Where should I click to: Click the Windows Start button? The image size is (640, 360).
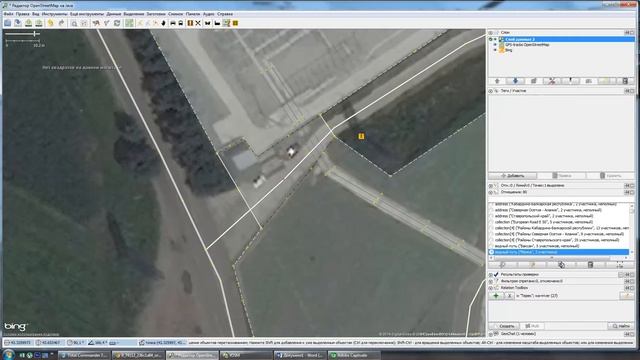[x=9, y=355]
